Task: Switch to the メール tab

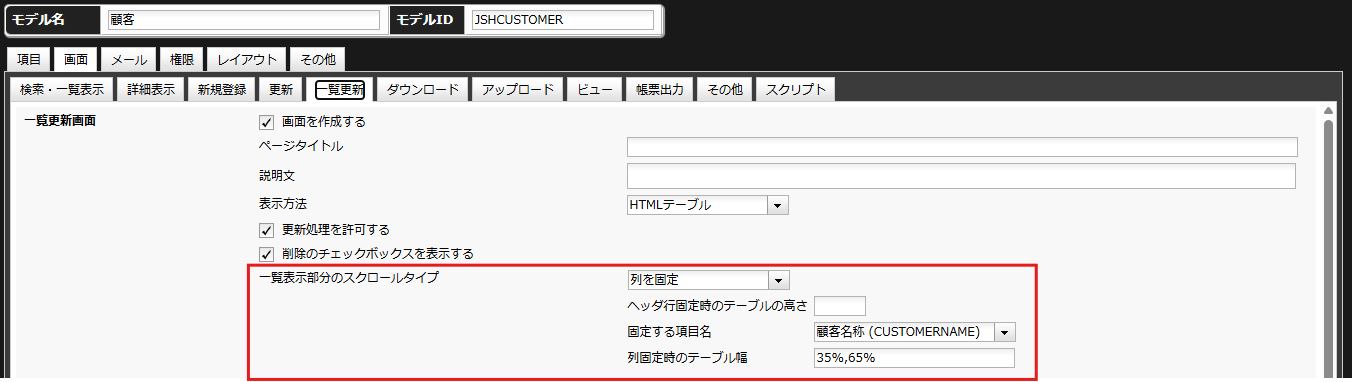Action: click(129, 59)
